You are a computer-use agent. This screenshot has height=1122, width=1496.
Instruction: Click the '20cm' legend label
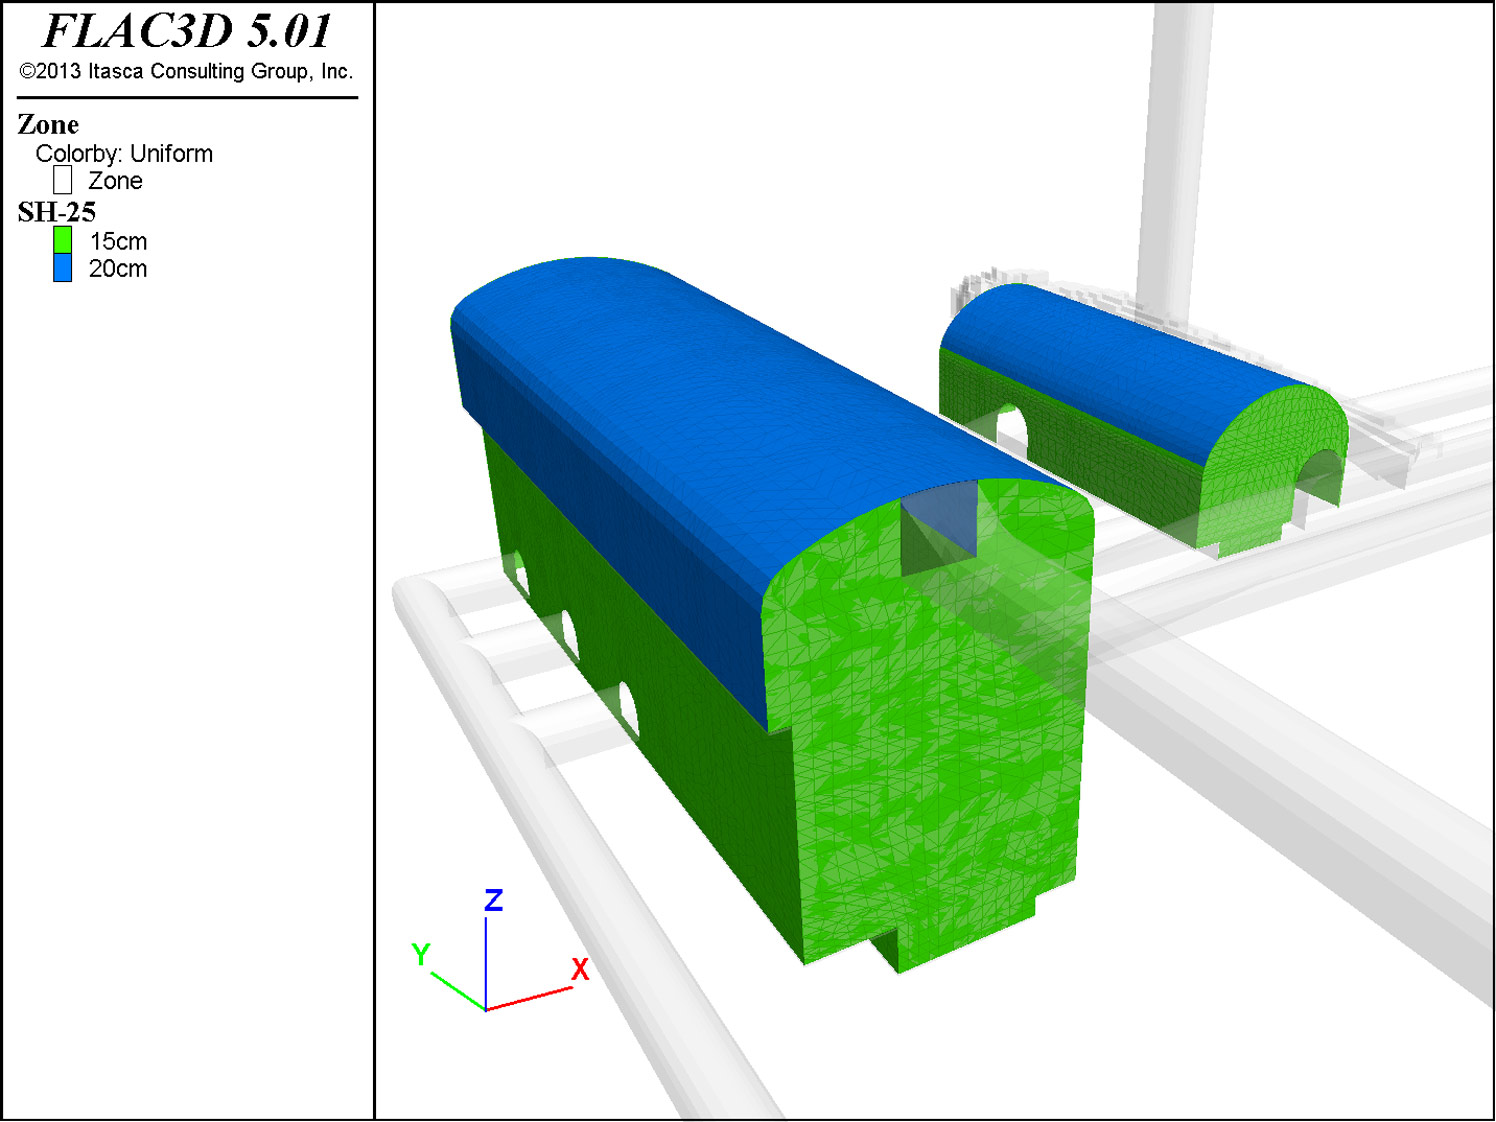tap(118, 269)
